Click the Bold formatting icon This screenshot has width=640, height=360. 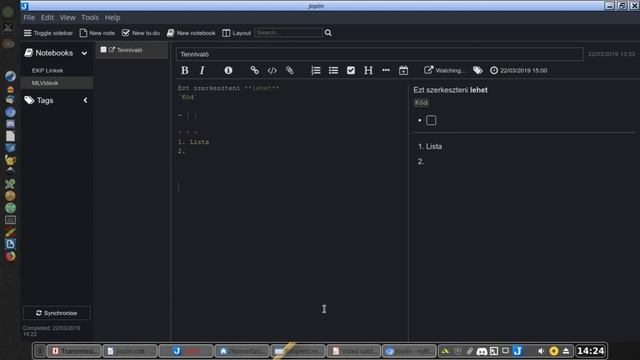(184, 70)
